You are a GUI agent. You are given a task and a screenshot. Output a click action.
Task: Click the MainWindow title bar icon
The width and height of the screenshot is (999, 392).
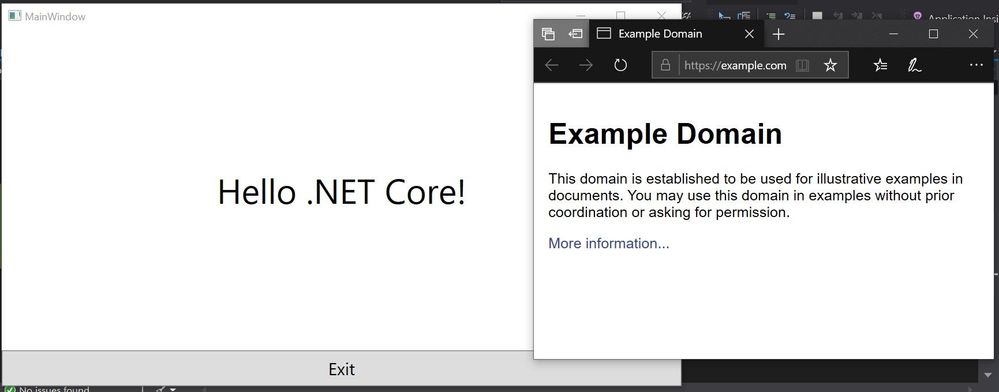tap(15, 15)
